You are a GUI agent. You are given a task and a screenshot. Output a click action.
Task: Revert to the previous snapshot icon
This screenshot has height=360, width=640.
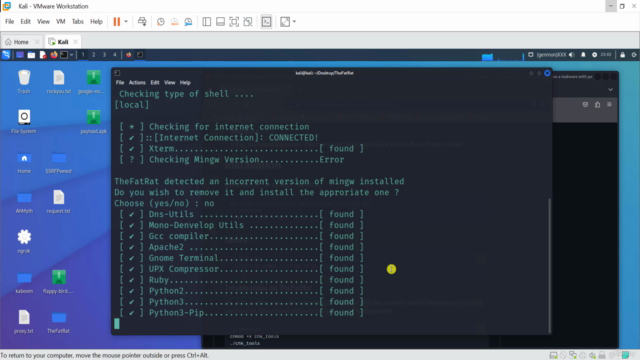click(174, 22)
